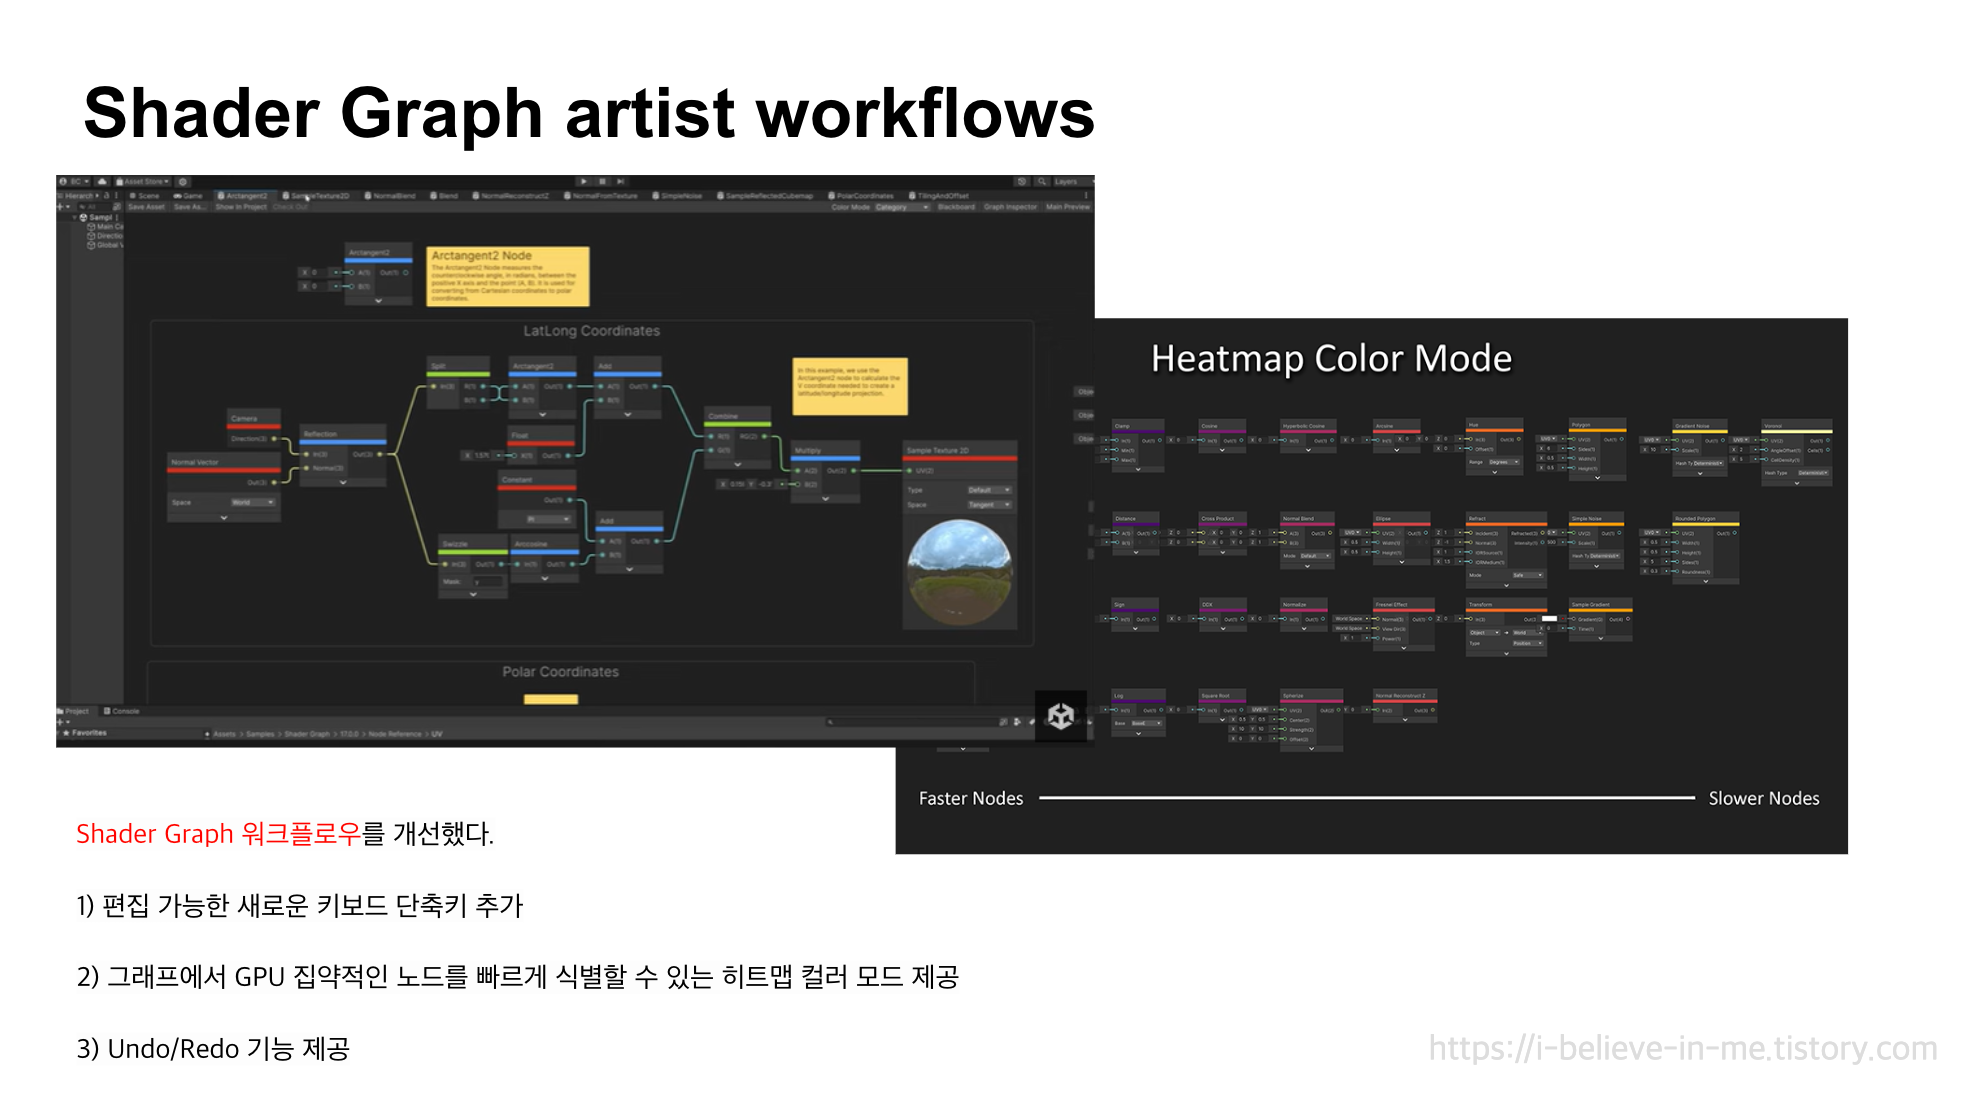1980x1118 pixels.
Task: Click Shader Graph in the breadcrumb path
Action: tap(306, 734)
